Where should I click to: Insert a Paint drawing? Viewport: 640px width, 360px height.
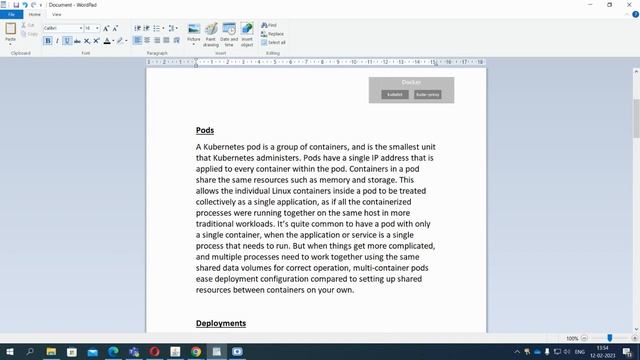coord(211,35)
